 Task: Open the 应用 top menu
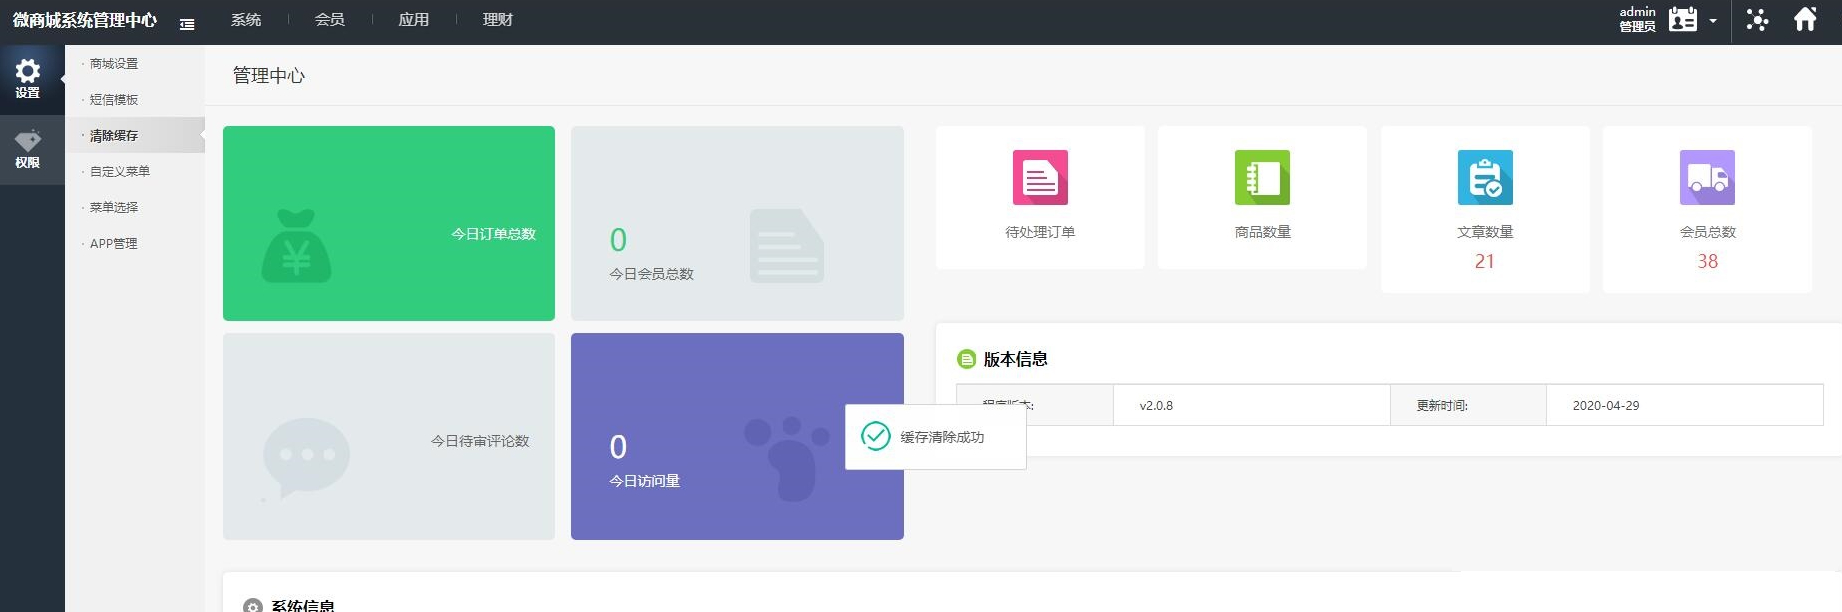pyautogui.click(x=414, y=20)
